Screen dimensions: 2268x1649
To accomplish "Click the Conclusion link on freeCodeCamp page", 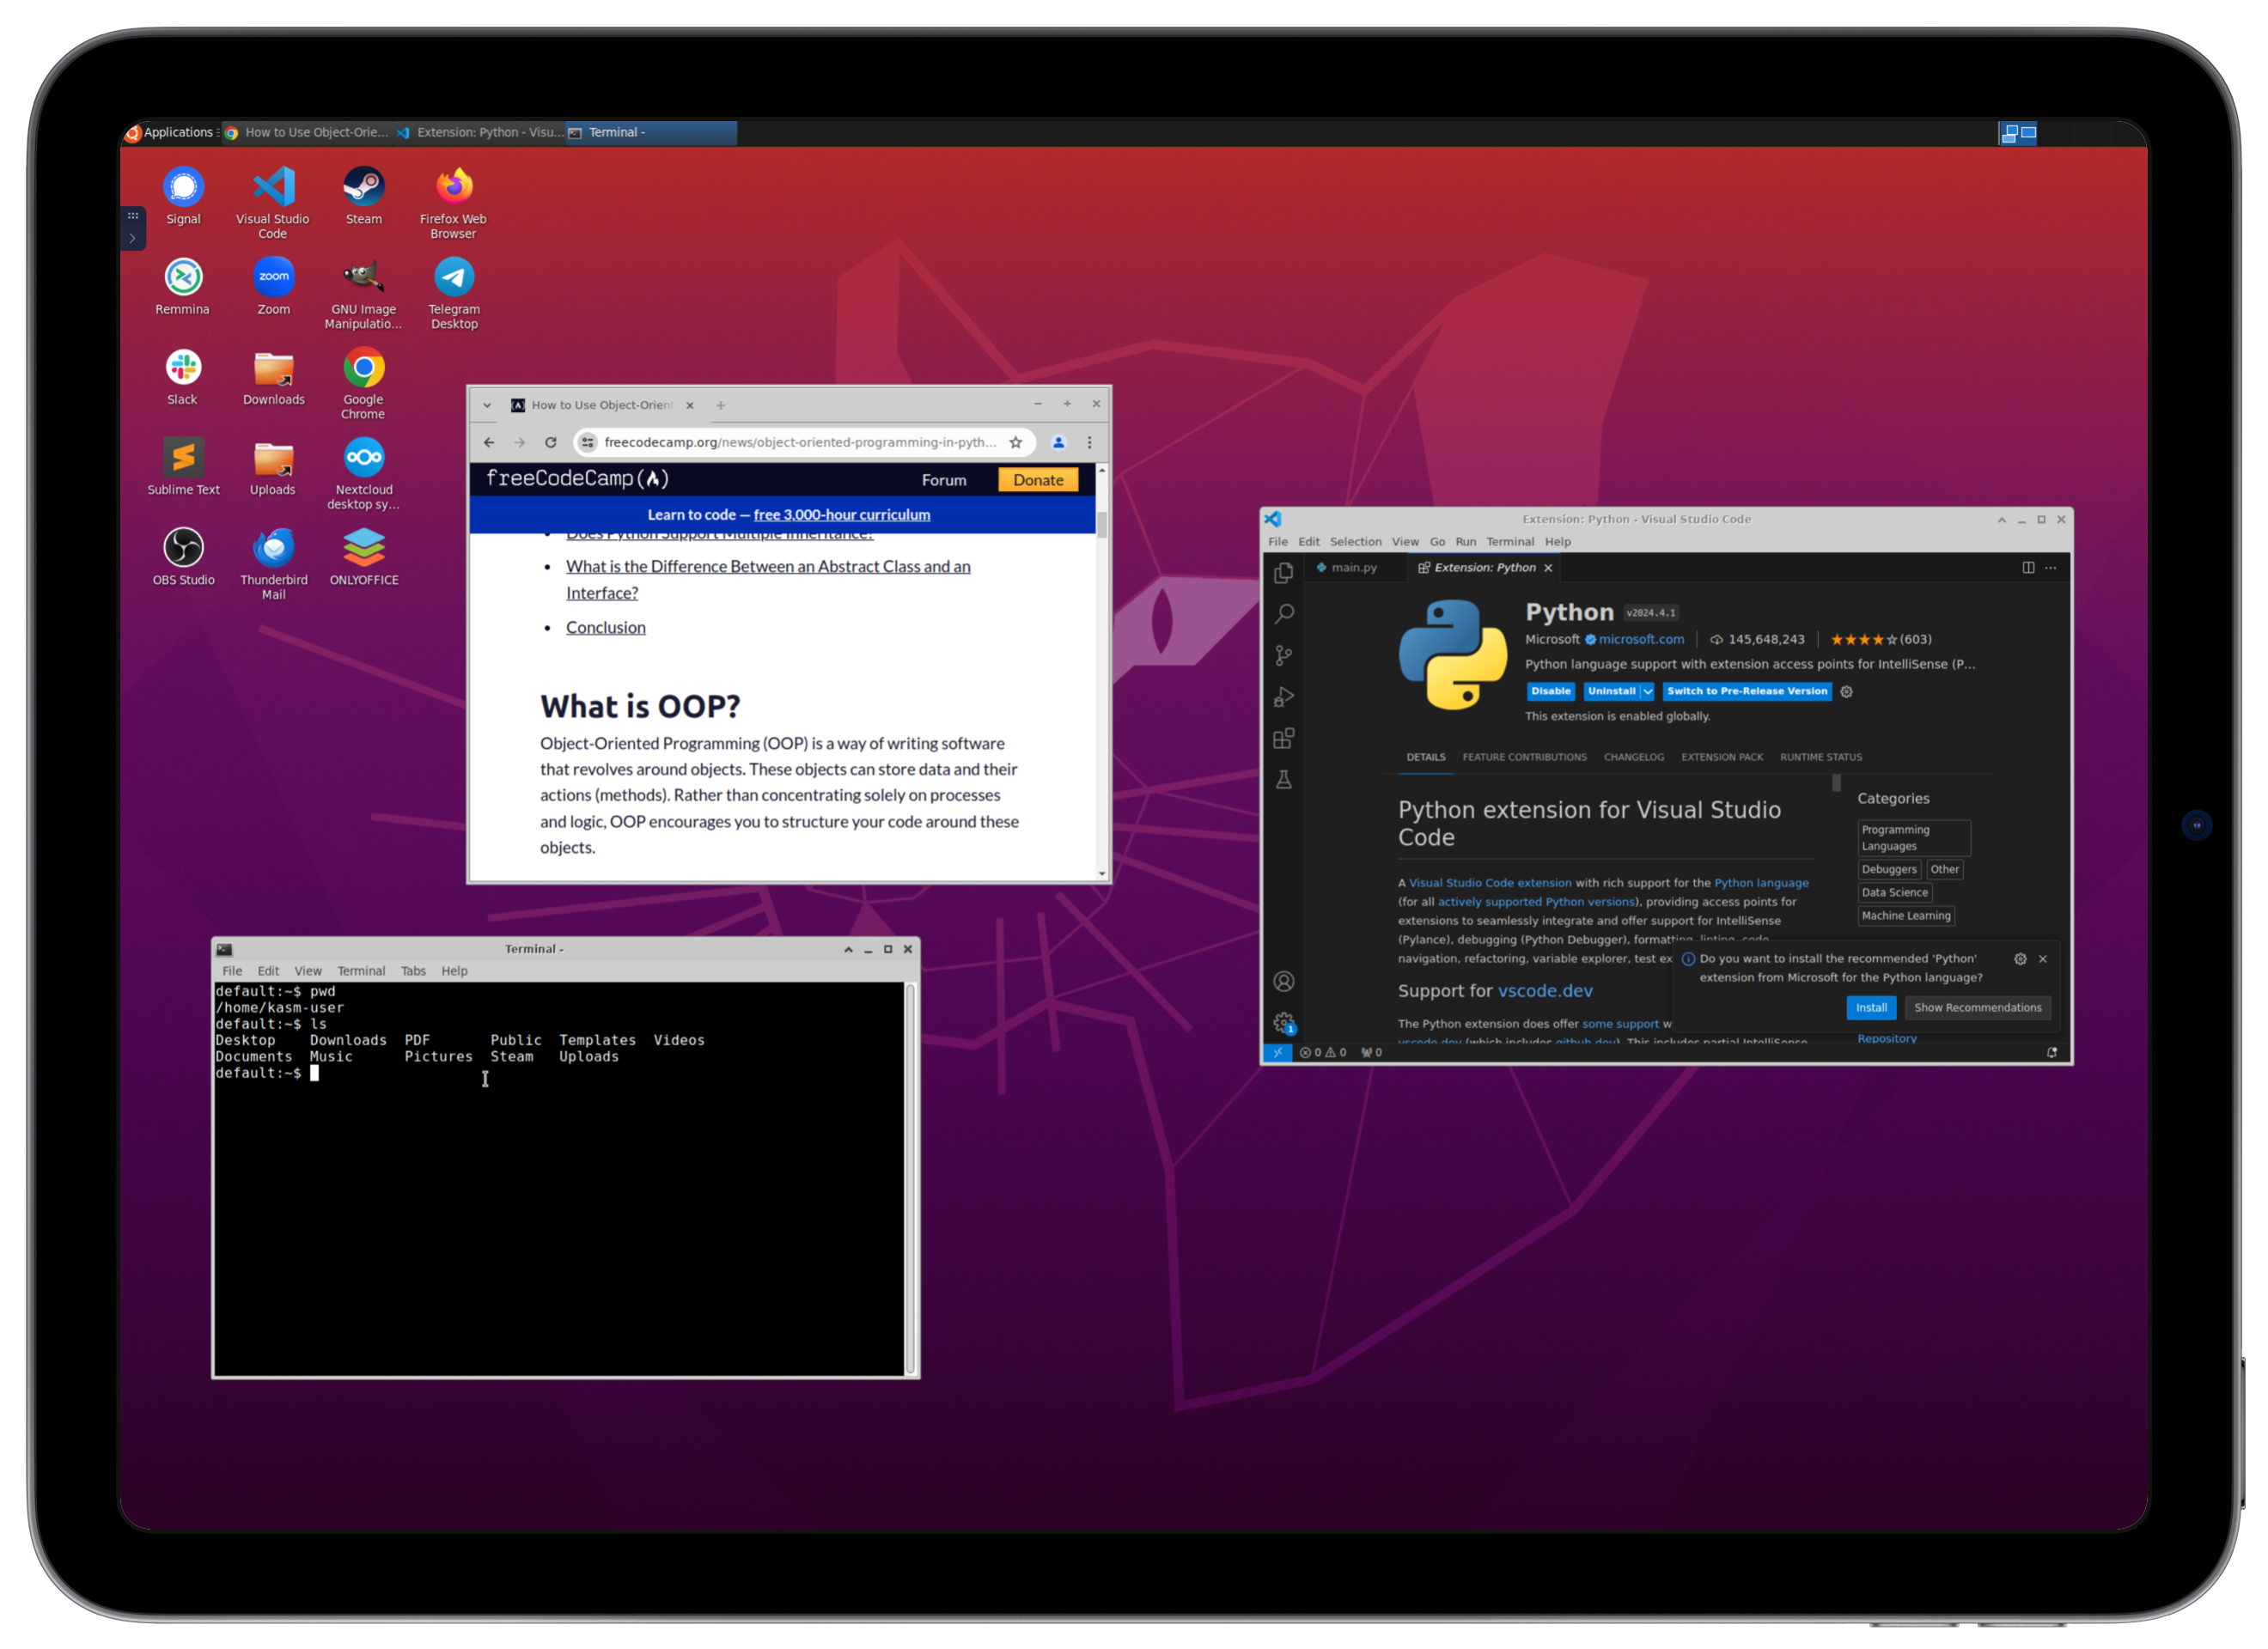I will (605, 627).
